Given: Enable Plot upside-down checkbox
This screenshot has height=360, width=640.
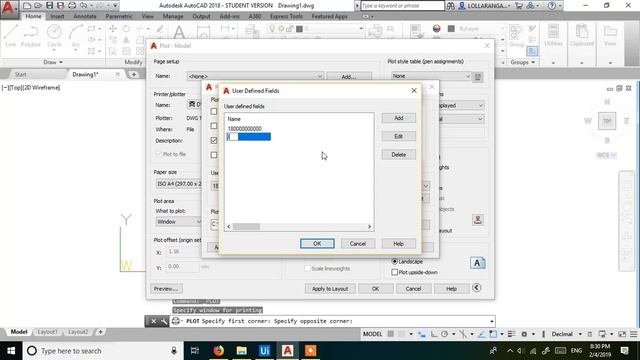Looking at the screenshot, I should [x=394, y=272].
